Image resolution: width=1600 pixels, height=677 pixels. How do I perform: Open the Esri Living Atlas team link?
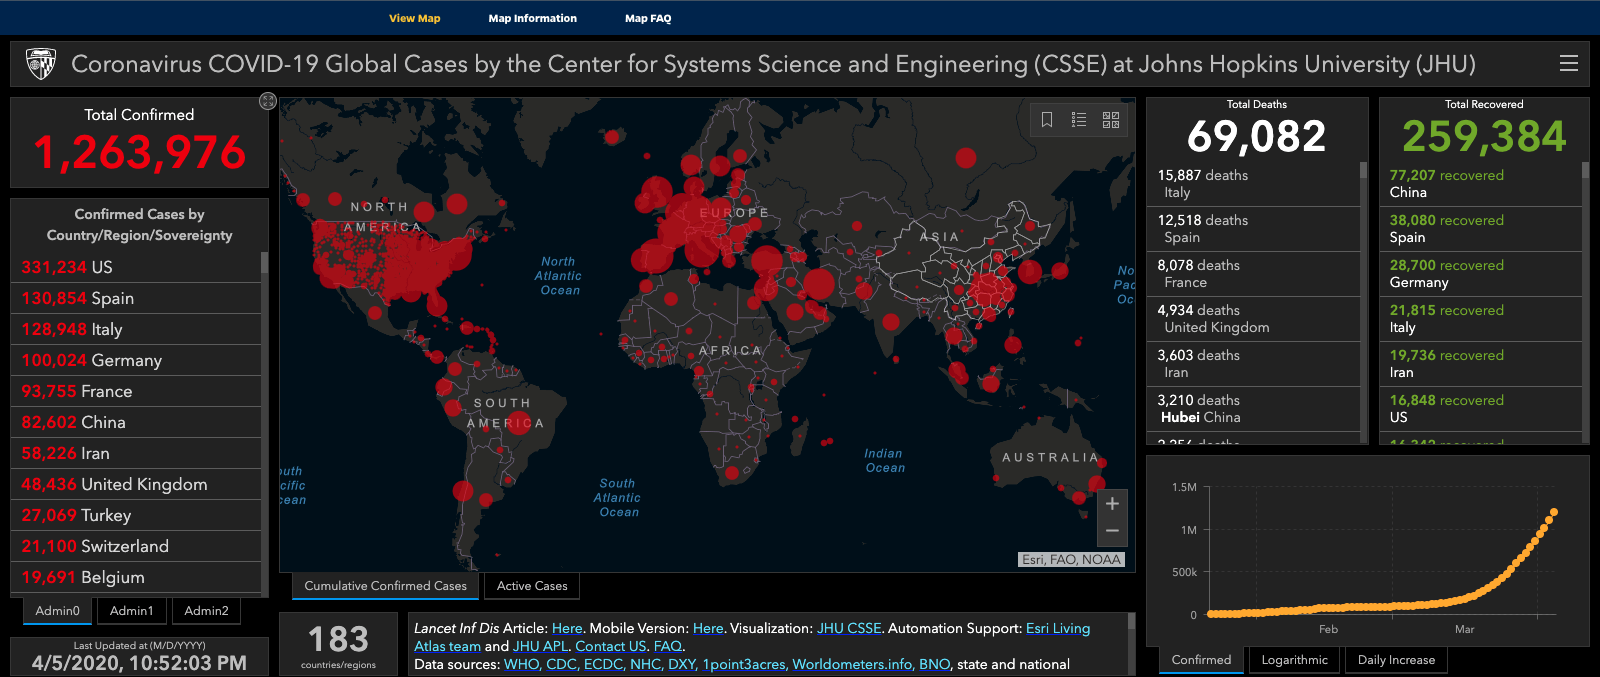1058,628
